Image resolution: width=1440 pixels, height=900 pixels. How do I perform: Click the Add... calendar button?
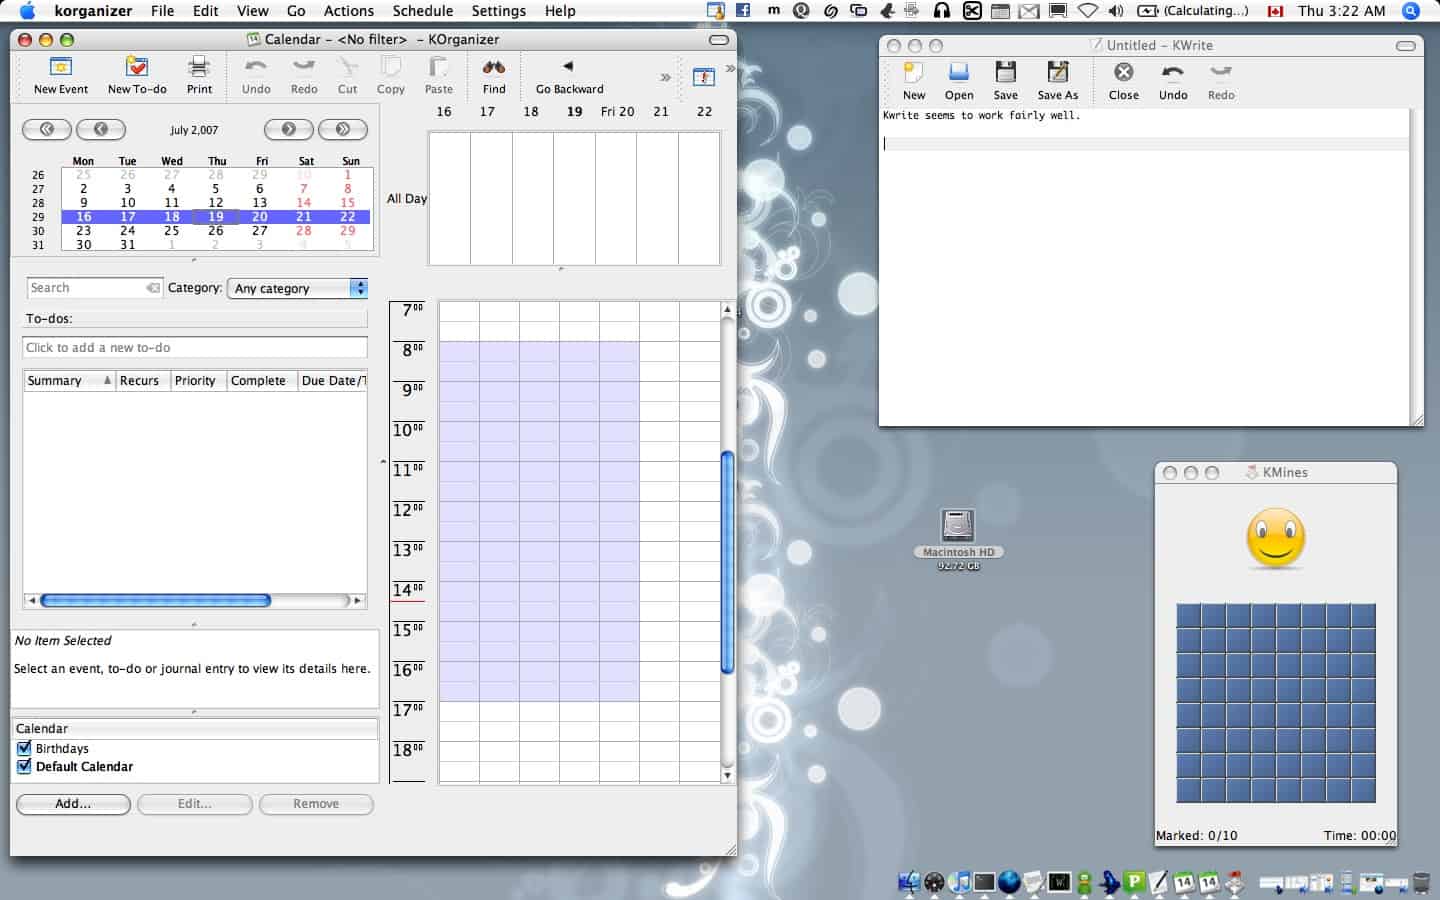73,804
